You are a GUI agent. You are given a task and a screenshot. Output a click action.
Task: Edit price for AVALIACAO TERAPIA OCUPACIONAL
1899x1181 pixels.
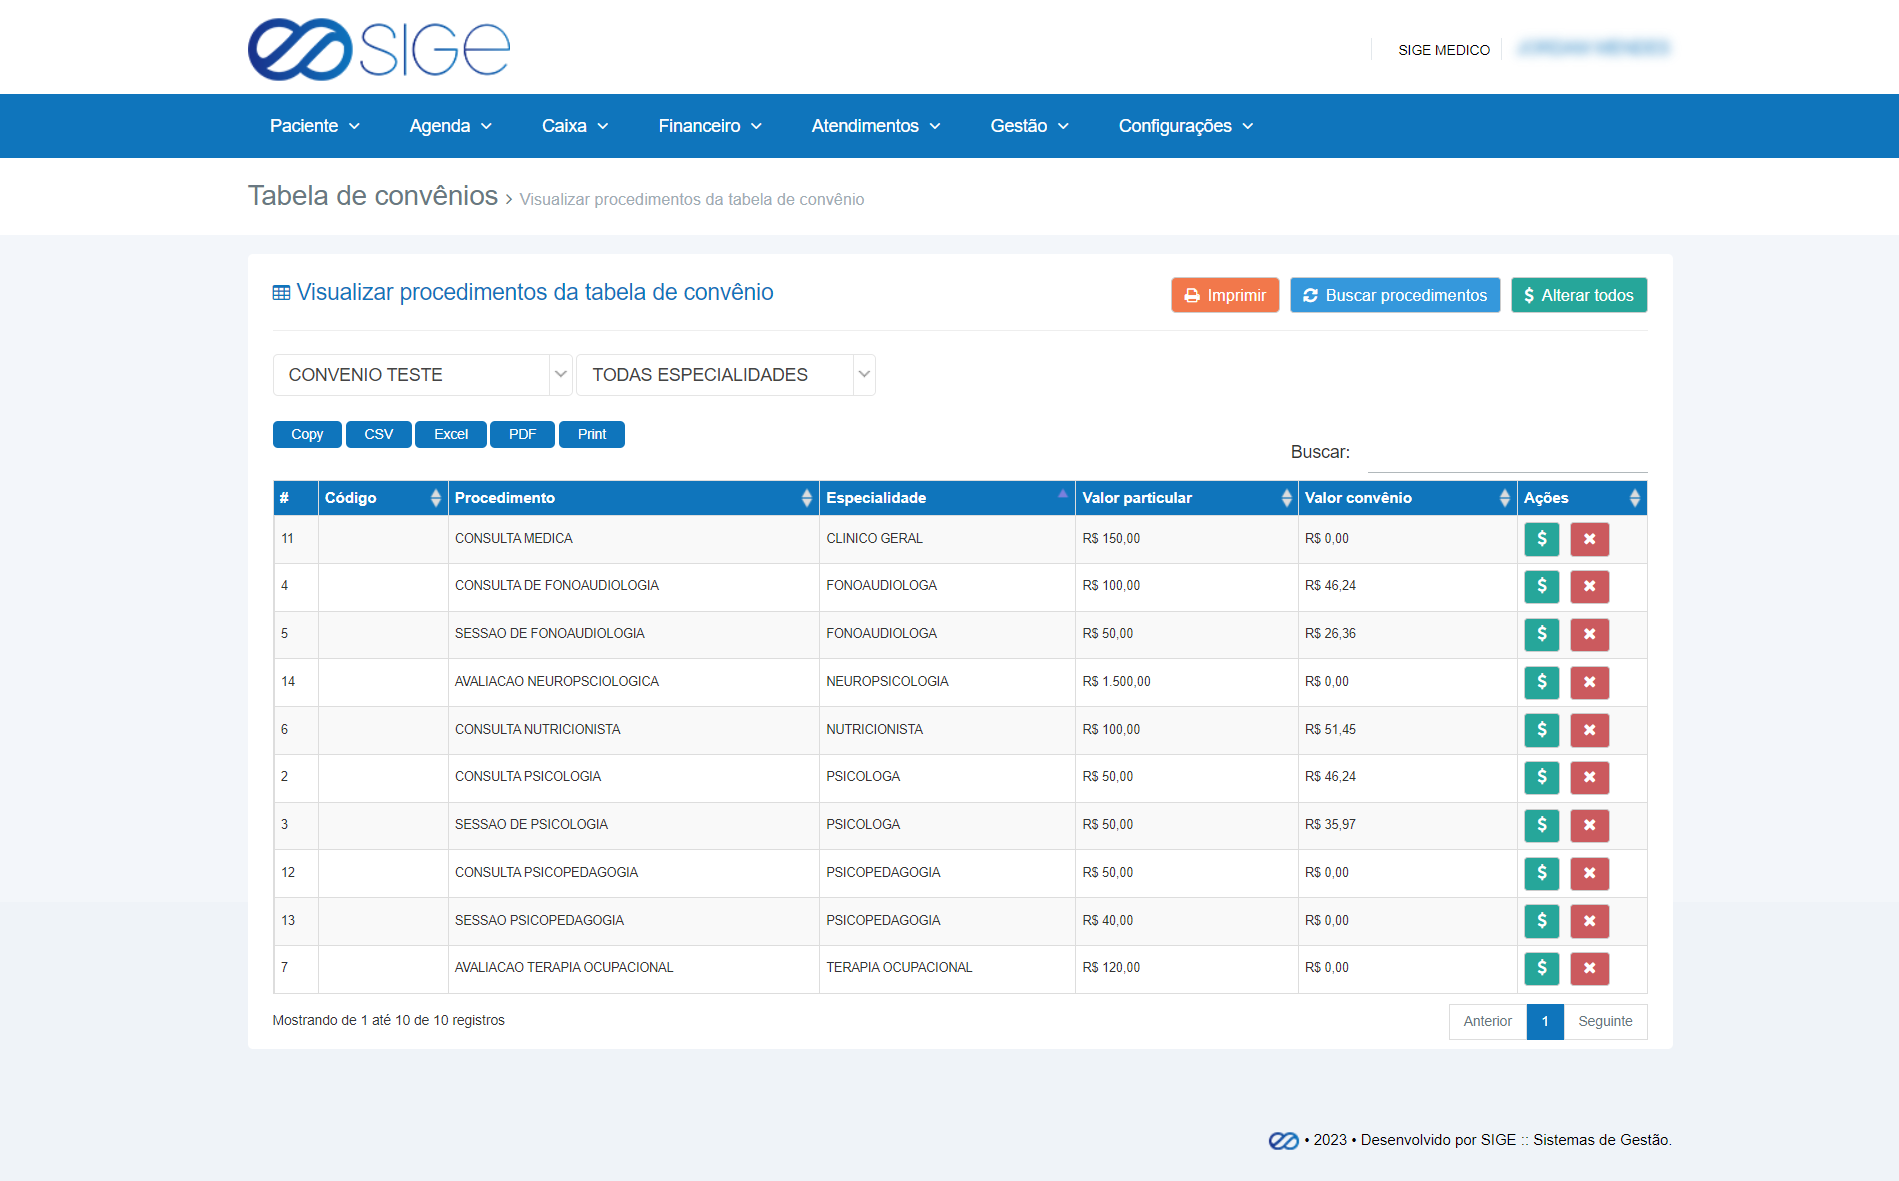1541,968
